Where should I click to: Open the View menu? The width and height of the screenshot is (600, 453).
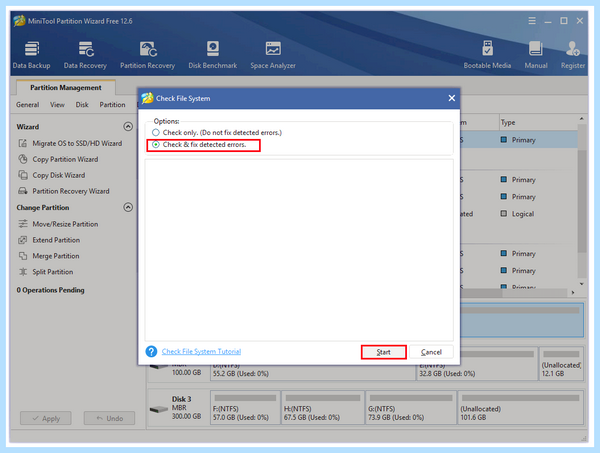point(57,104)
